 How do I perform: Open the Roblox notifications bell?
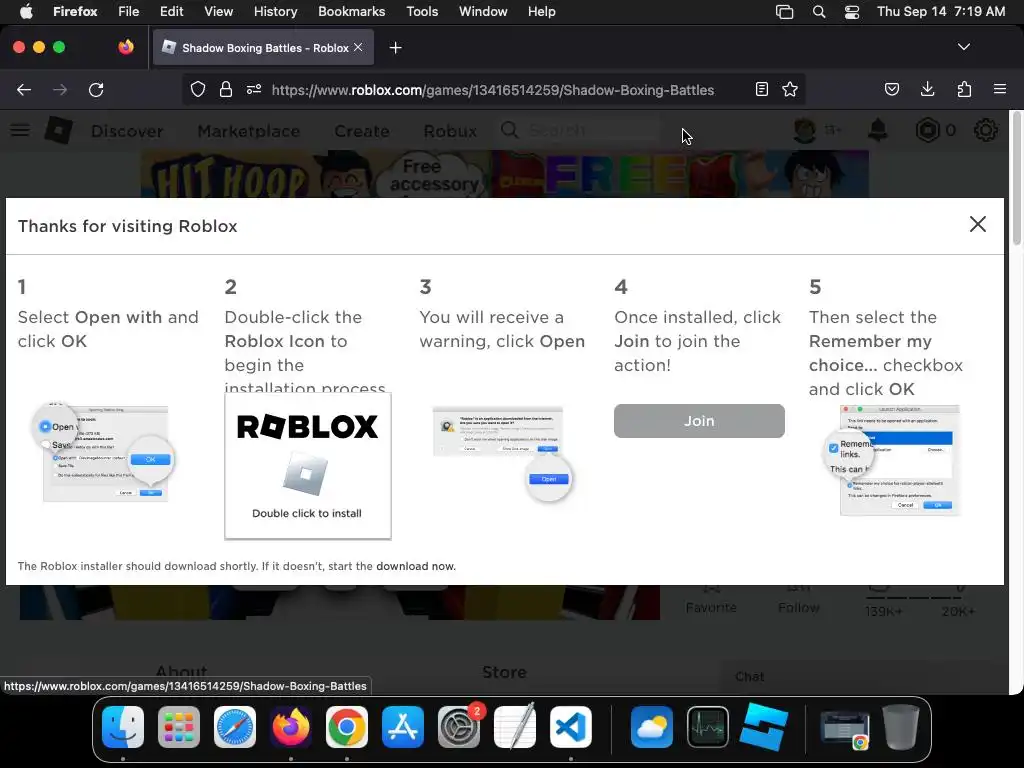coord(877,131)
